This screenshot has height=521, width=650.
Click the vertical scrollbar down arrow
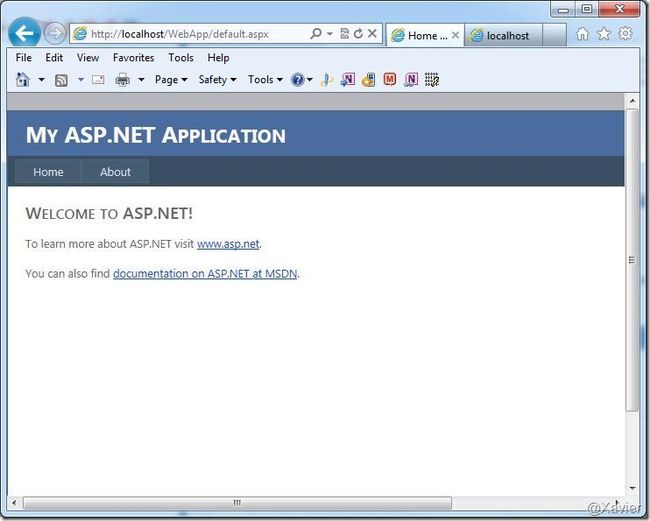pyautogui.click(x=632, y=488)
